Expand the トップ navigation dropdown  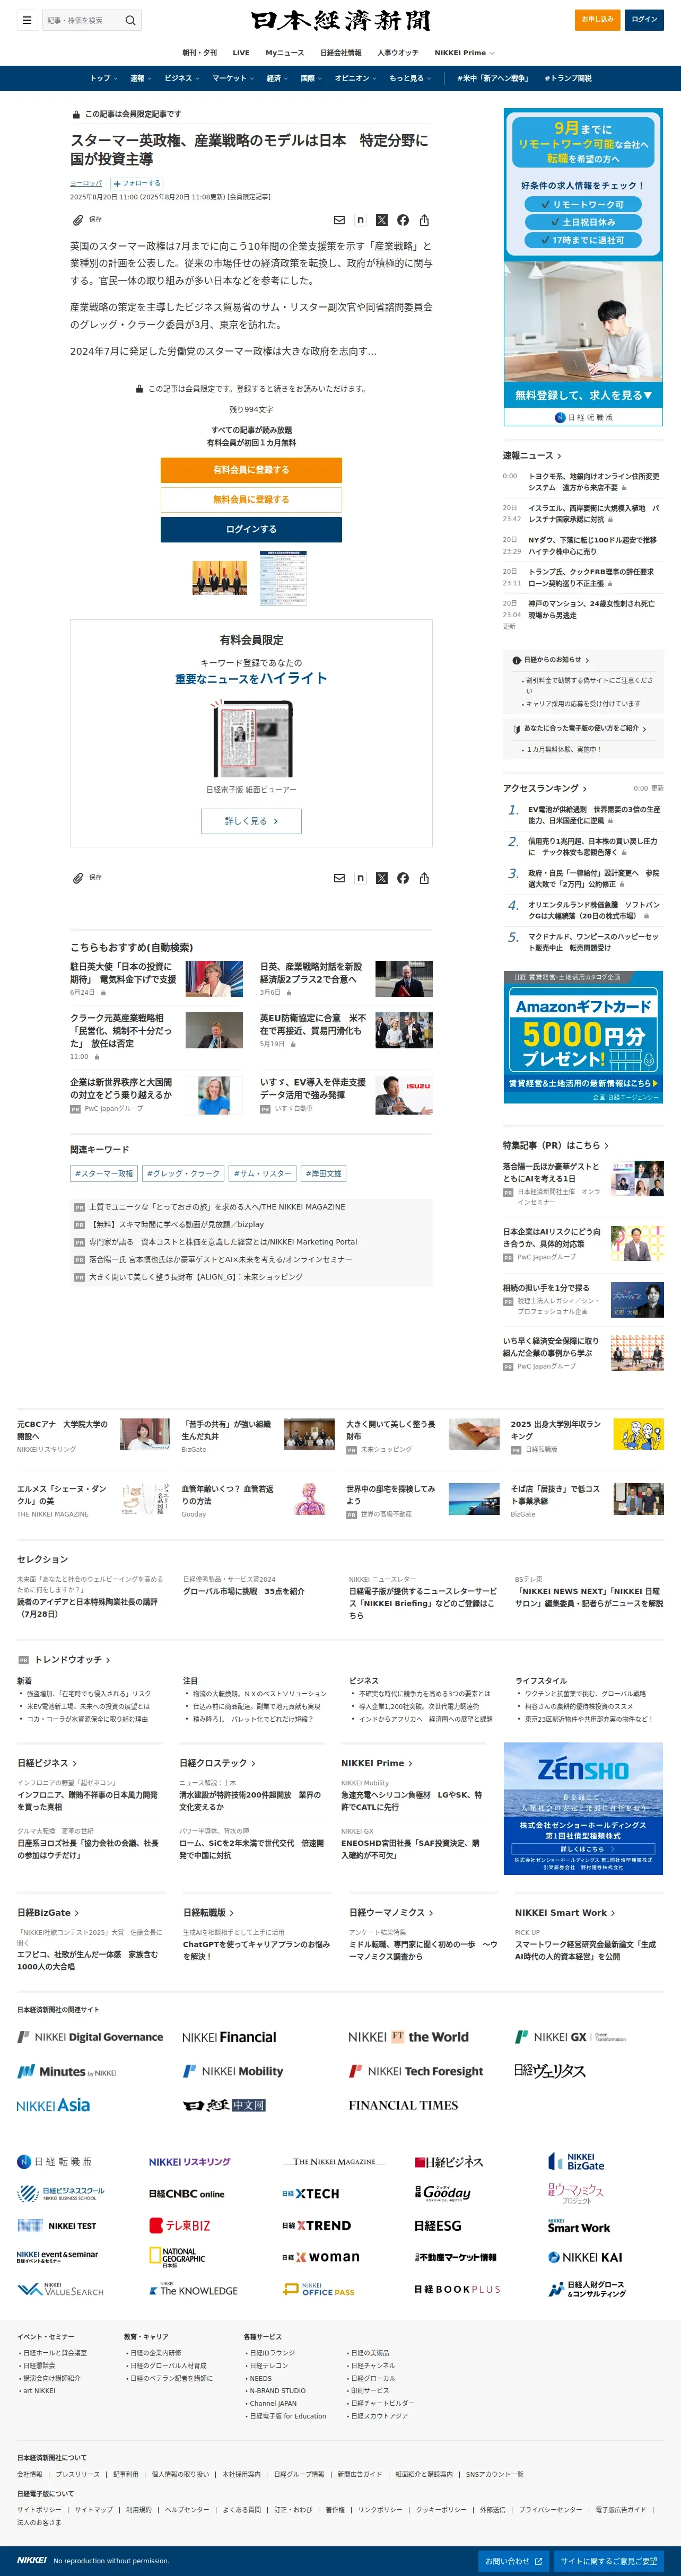104,78
